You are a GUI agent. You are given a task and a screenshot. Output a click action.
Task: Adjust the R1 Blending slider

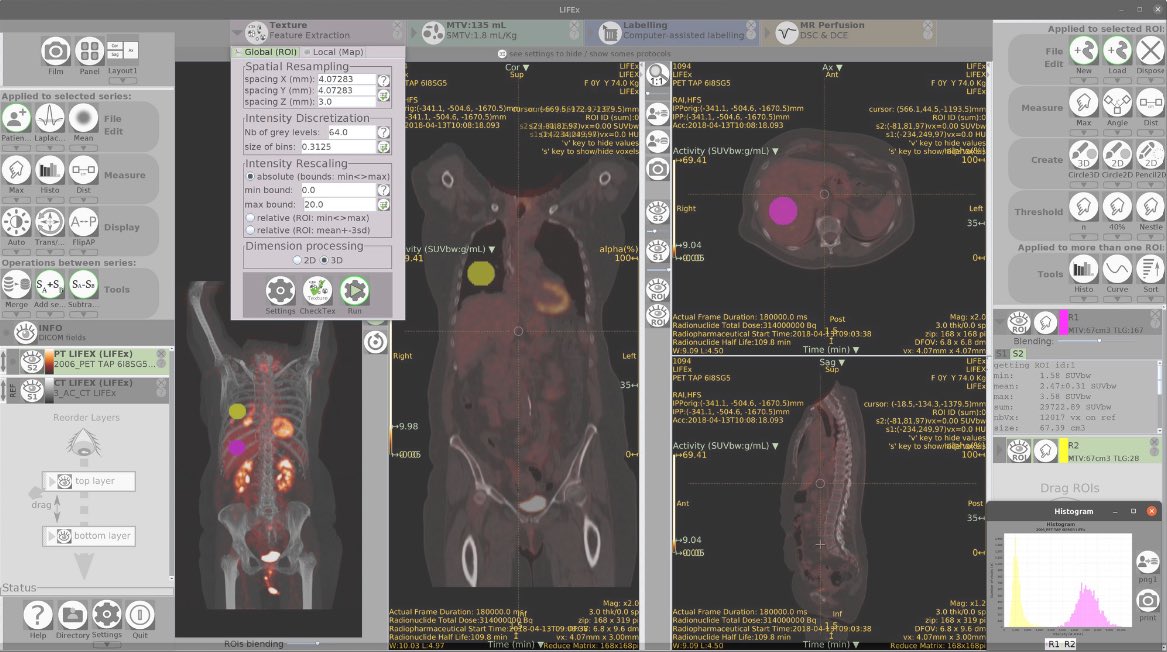(x=1099, y=341)
